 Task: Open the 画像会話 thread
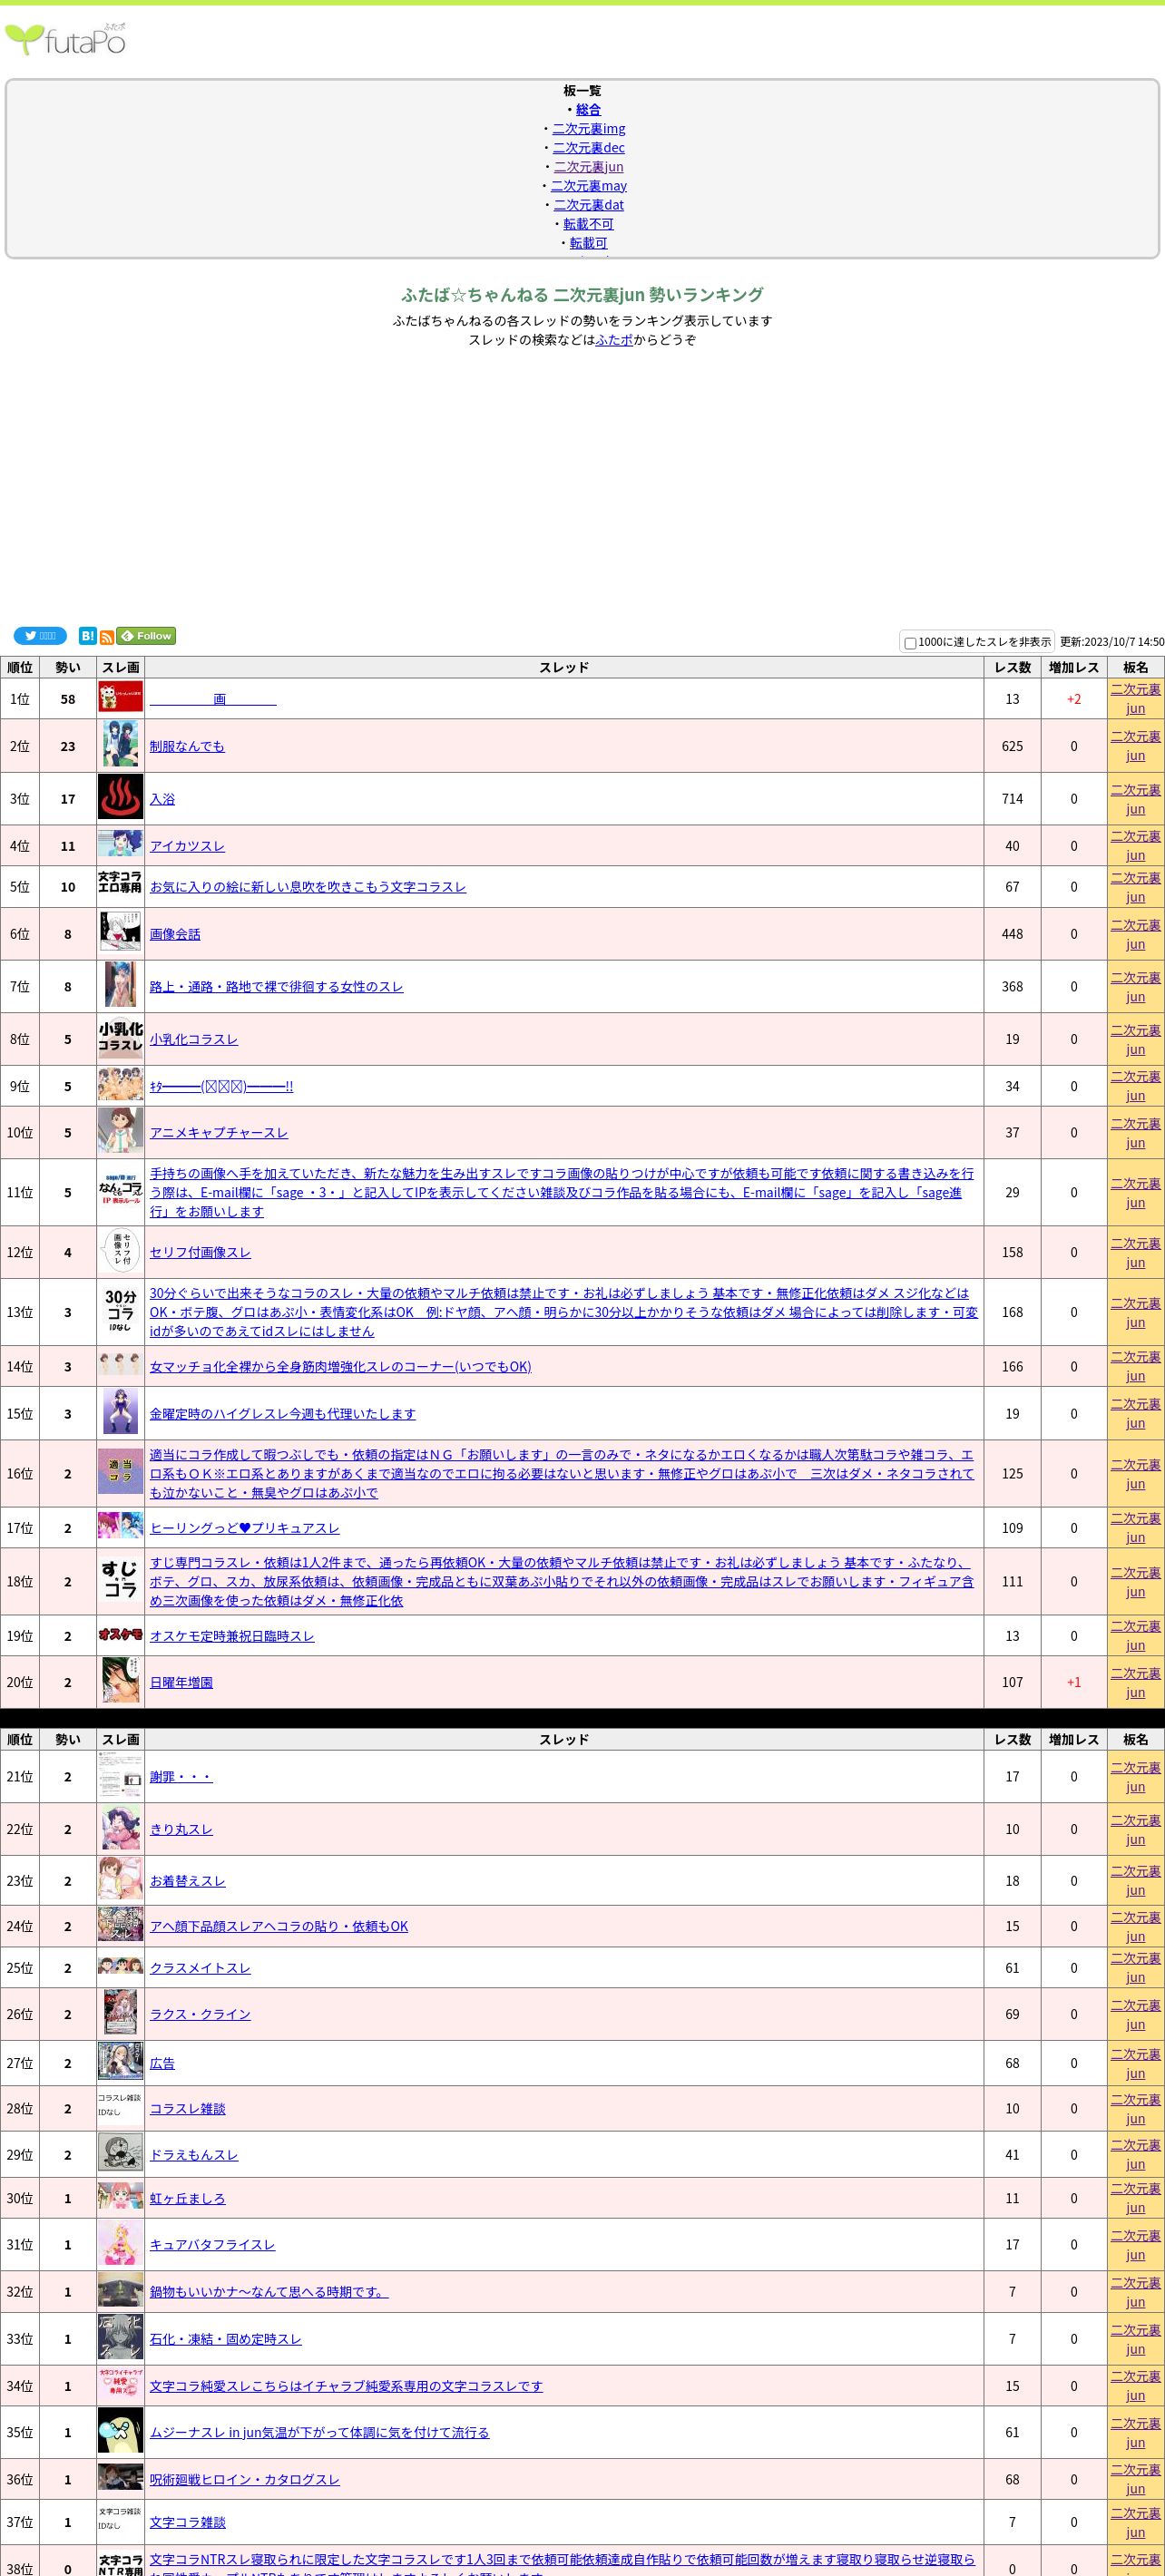tap(175, 934)
